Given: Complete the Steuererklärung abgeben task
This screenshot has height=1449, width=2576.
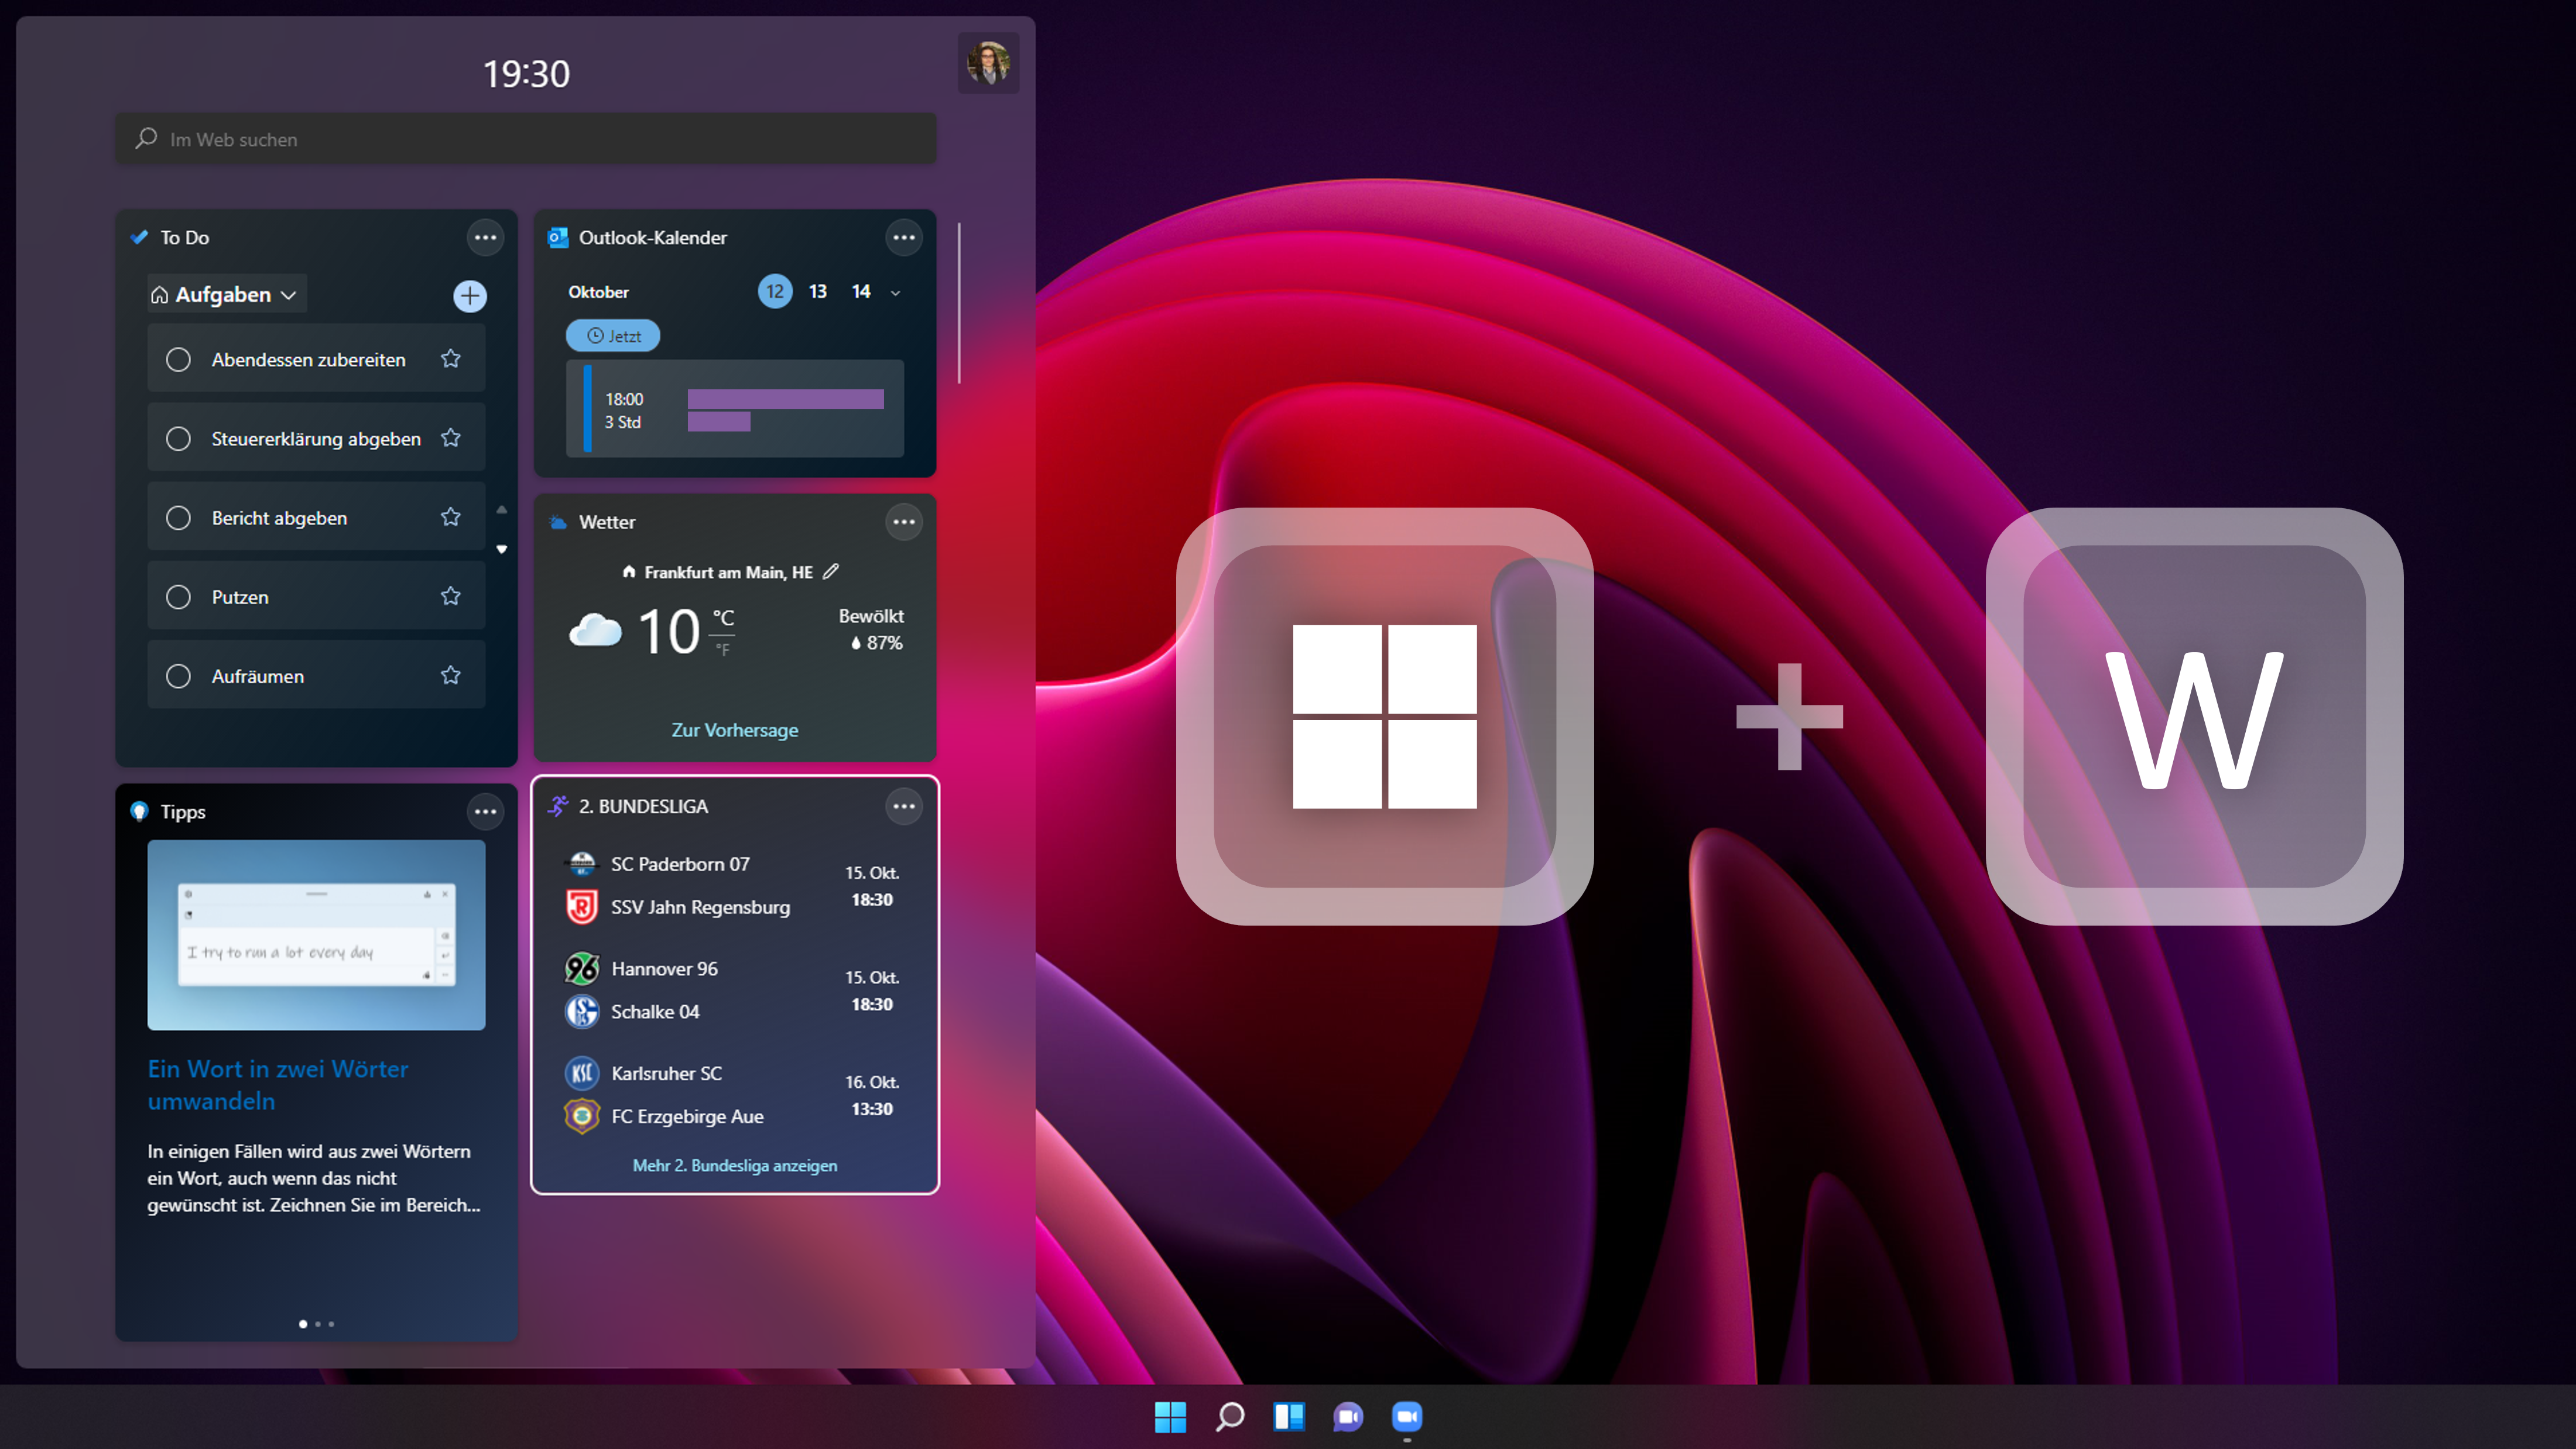Looking at the screenshot, I should (178, 439).
